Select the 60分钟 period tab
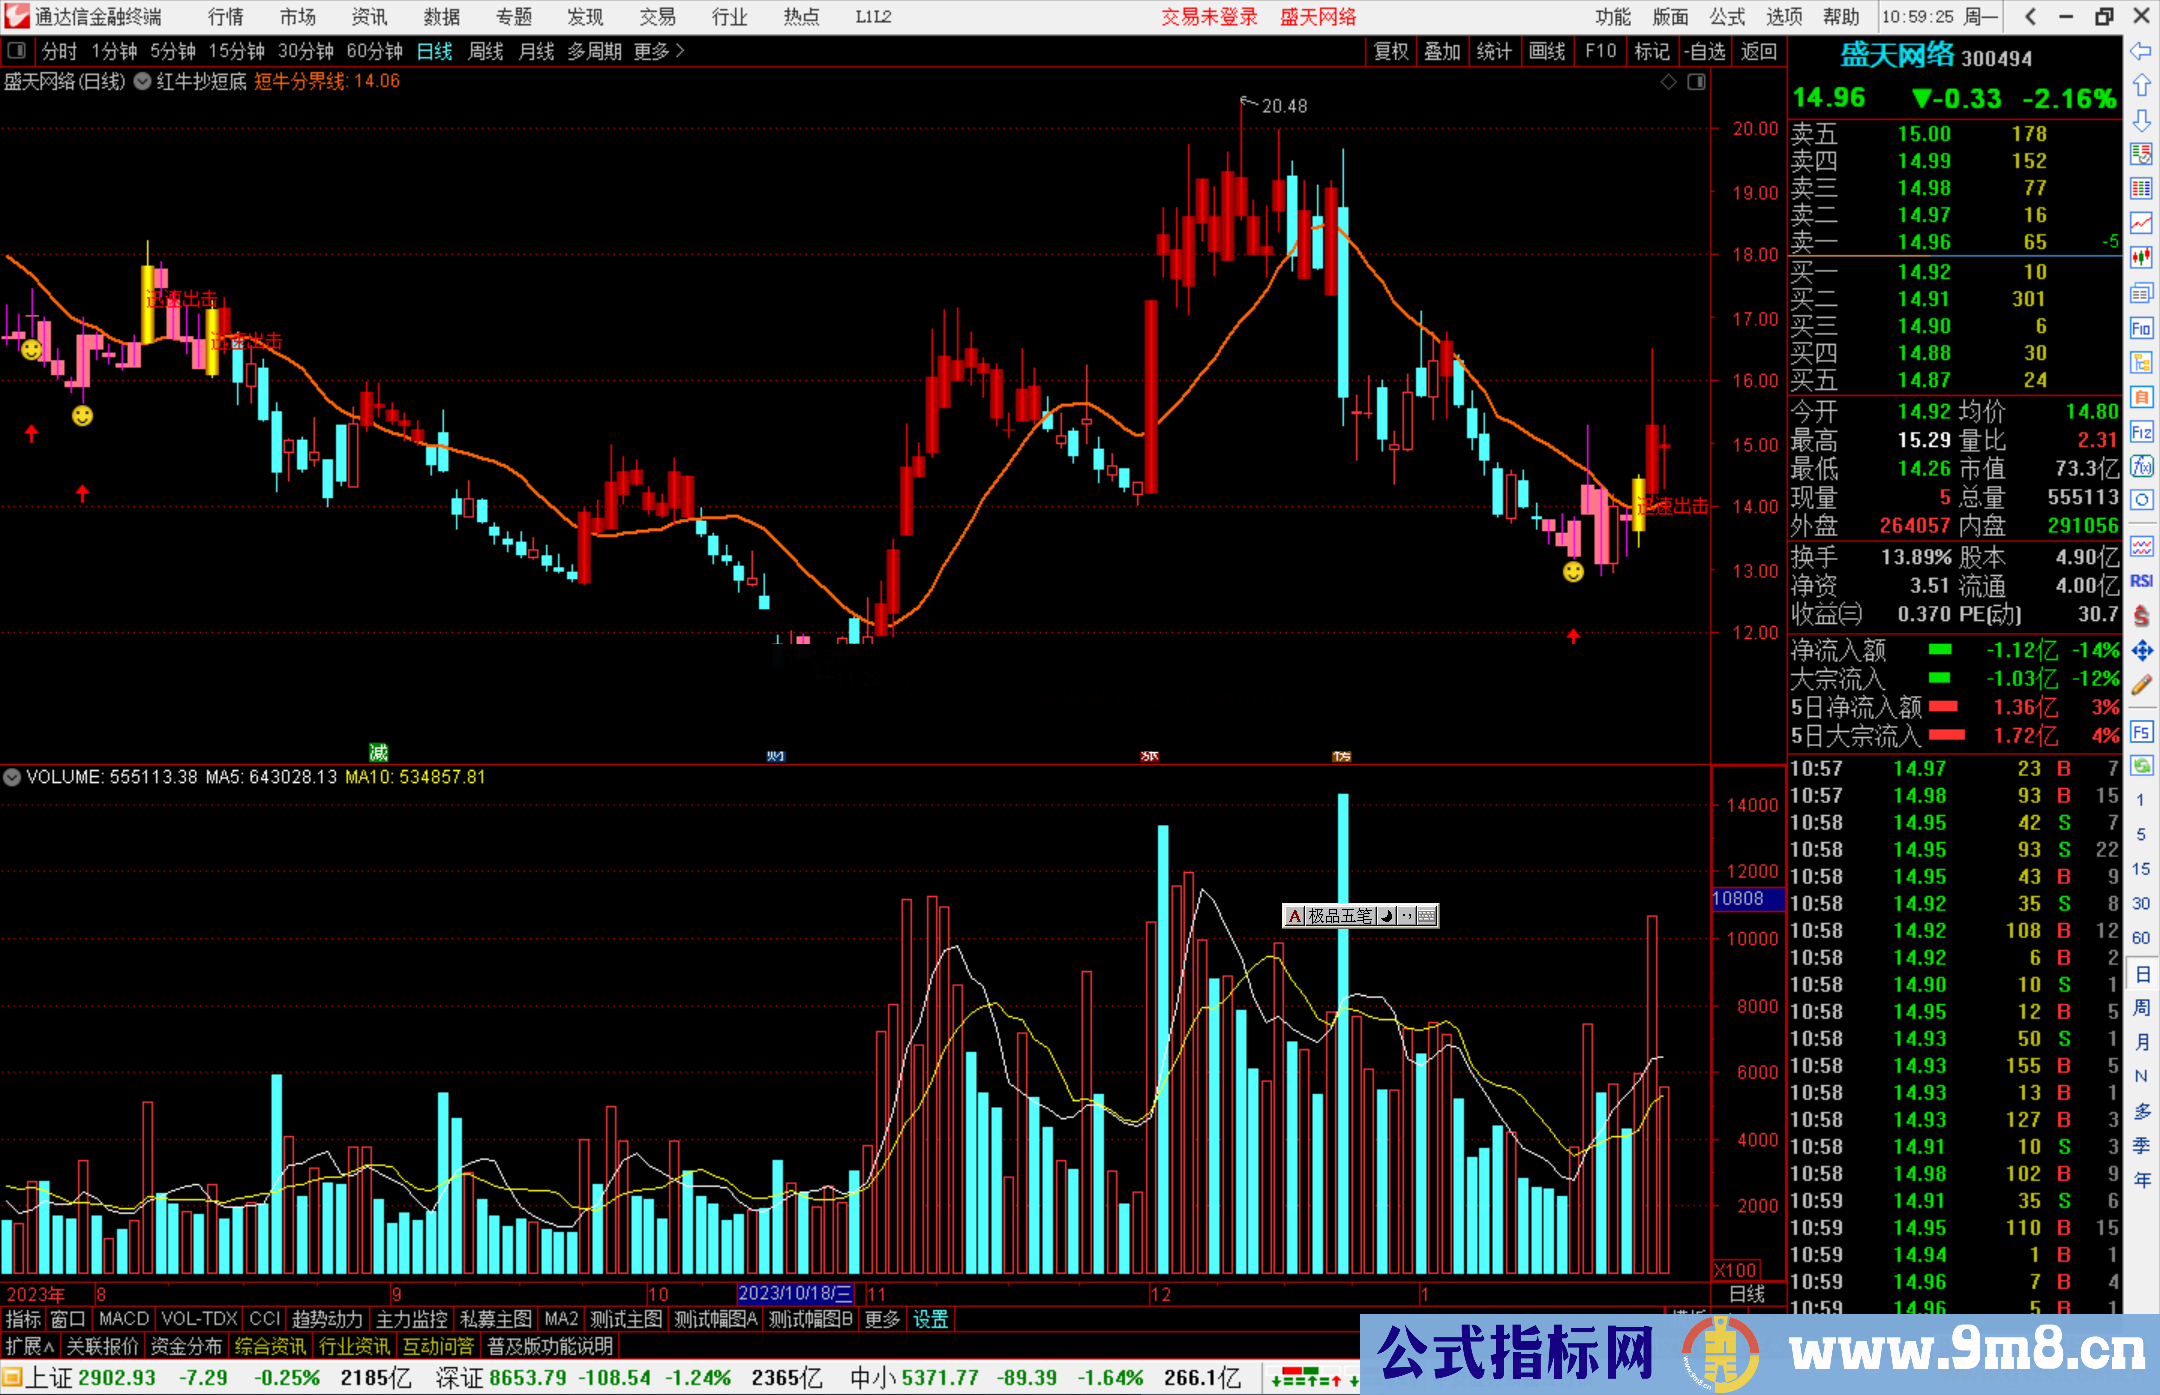Viewport: 2160px width, 1395px height. [x=374, y=51]
